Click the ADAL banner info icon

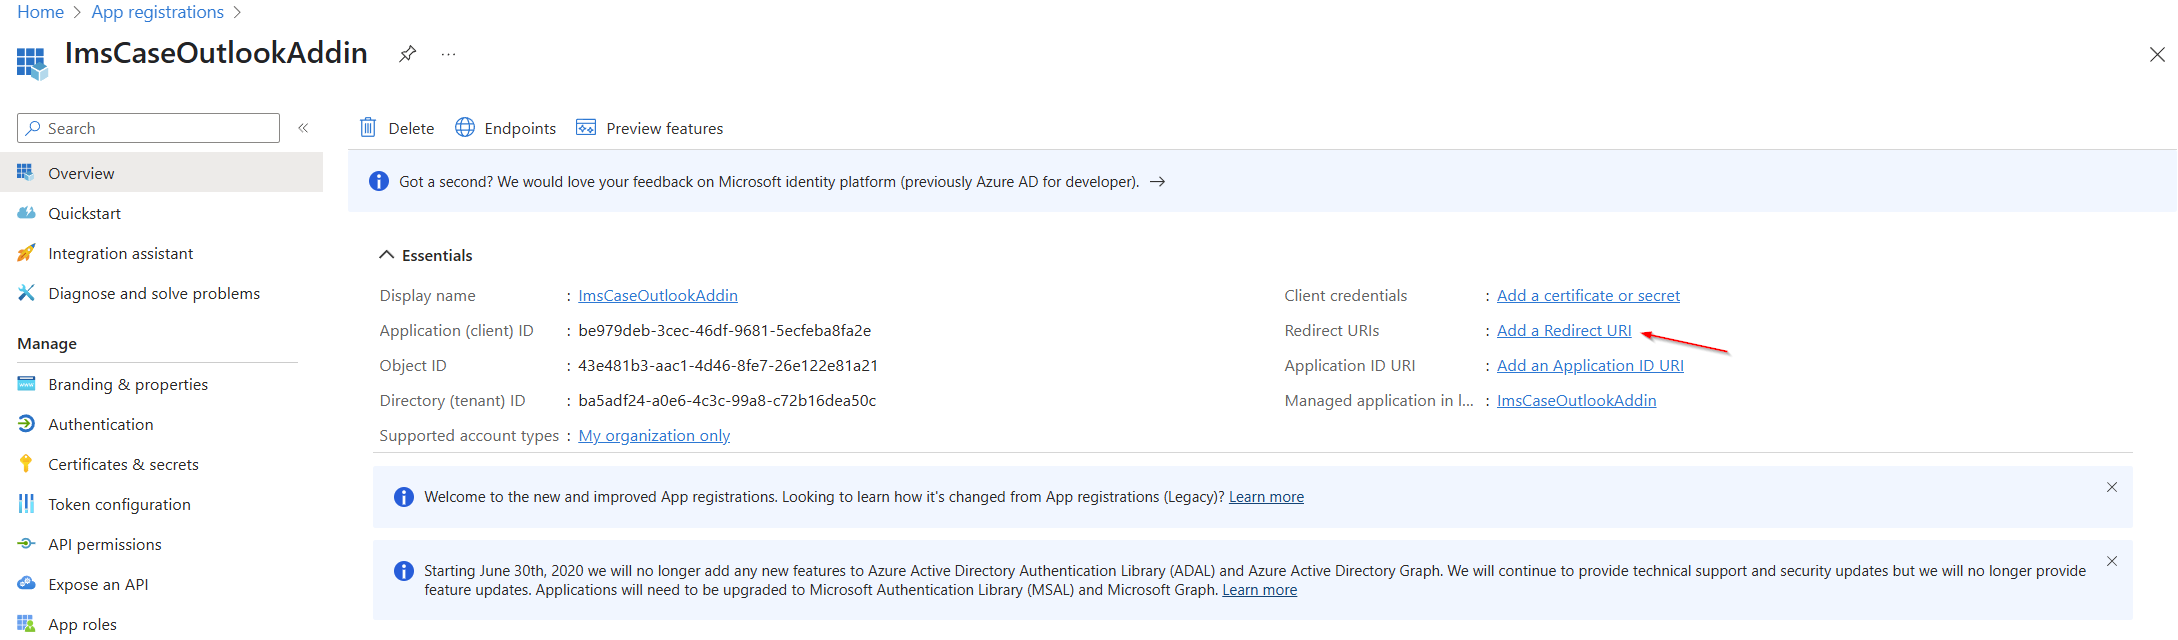[404, 571]
